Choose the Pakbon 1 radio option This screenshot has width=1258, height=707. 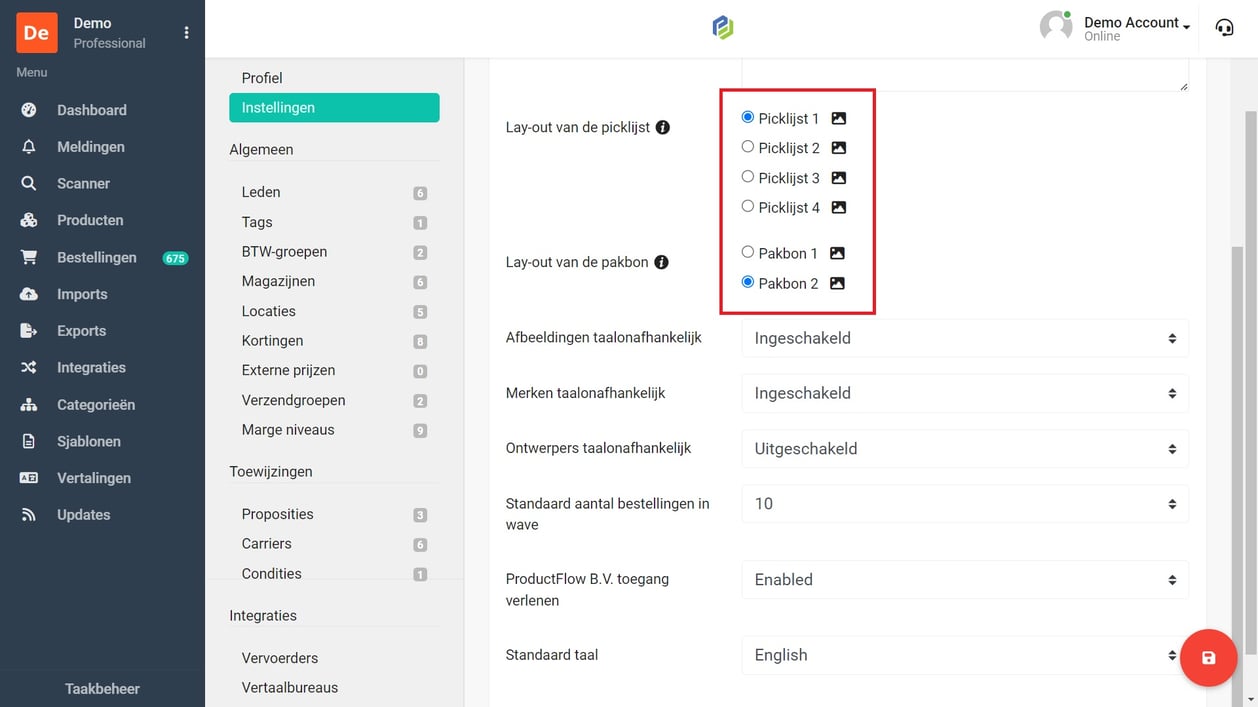coord(748,252)
